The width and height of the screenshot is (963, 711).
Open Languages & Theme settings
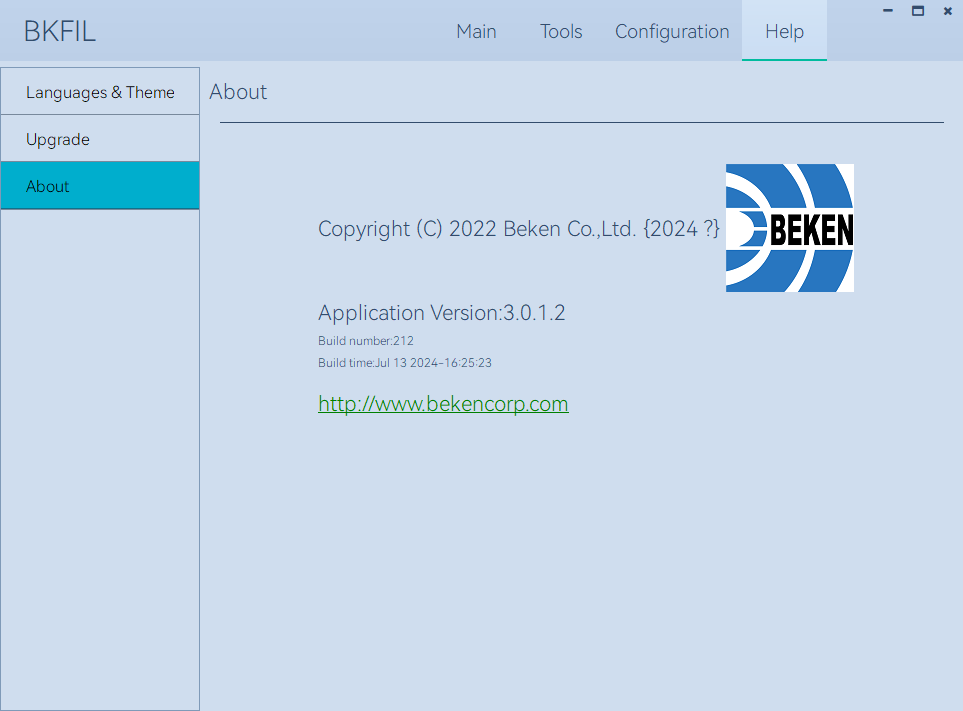(x=100, y=91)
